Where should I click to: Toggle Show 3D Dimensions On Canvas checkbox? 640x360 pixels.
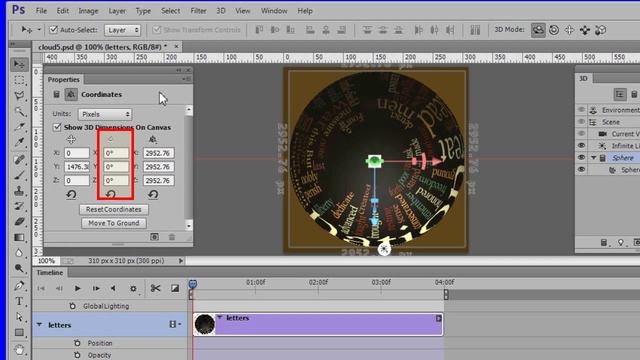coord(57,127)
